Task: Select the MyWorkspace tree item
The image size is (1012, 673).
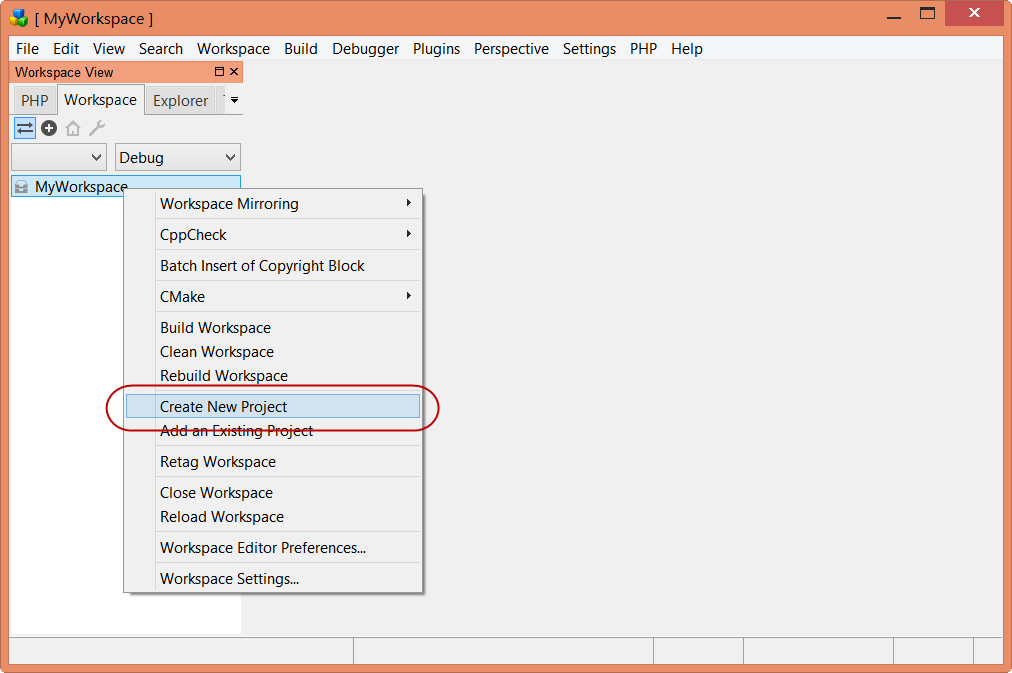Action: click(126, 187)
